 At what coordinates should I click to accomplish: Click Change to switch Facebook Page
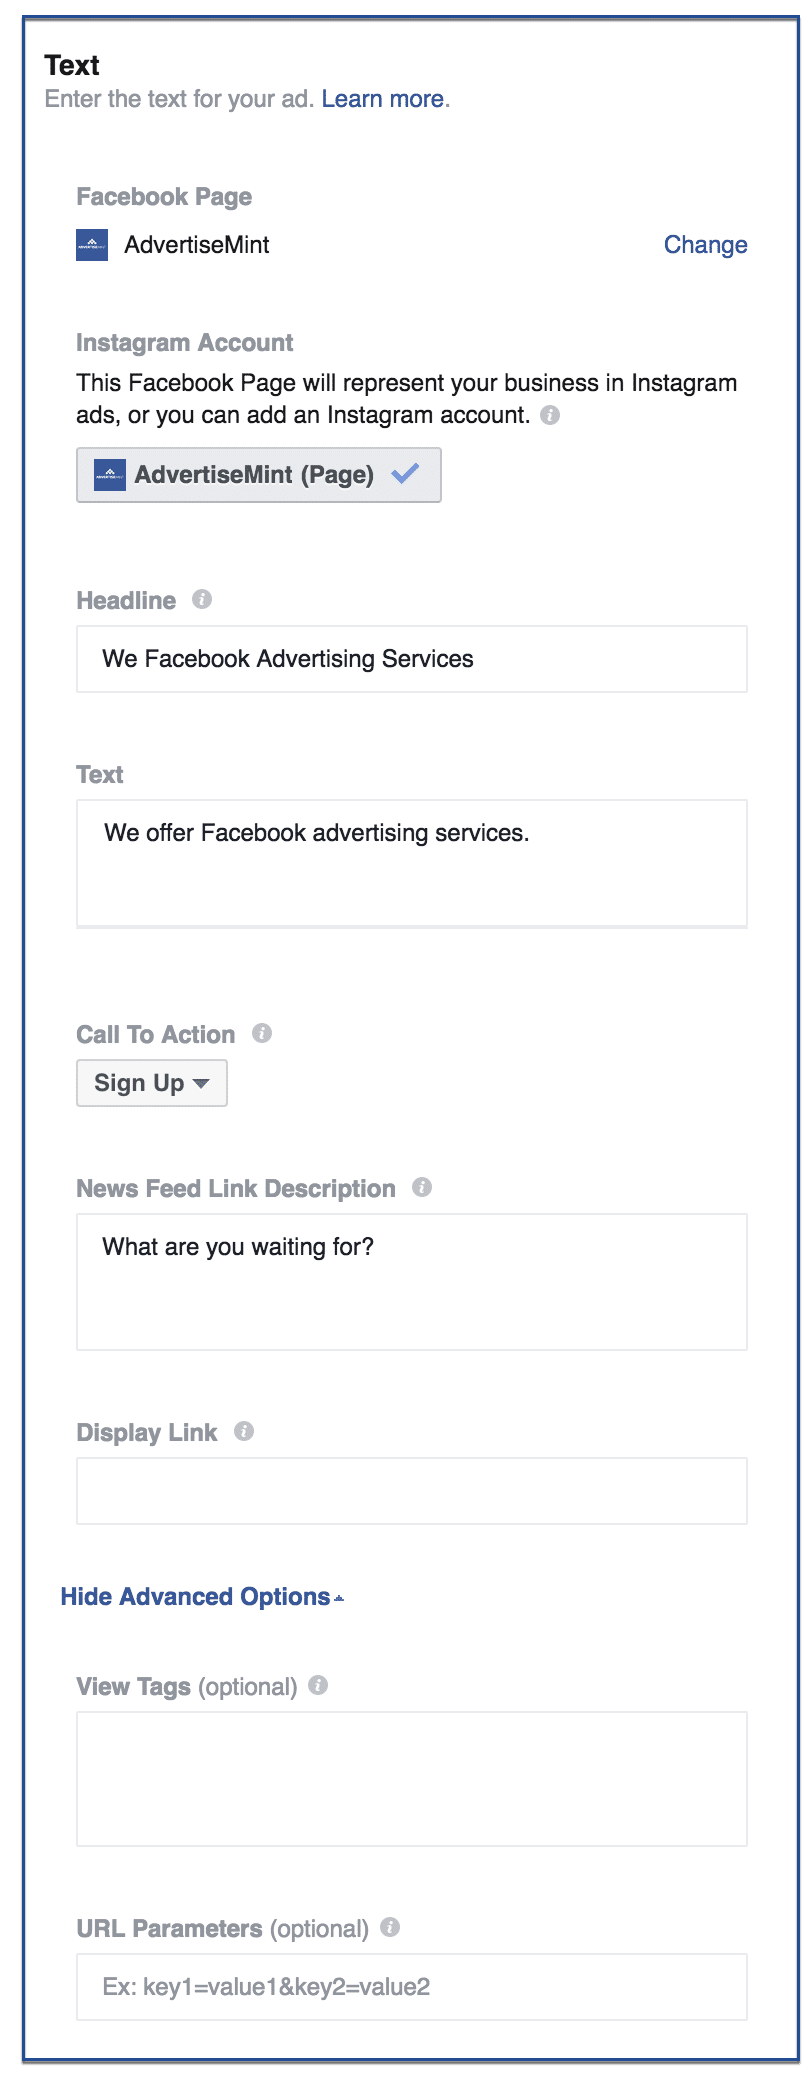coord(706,245)
